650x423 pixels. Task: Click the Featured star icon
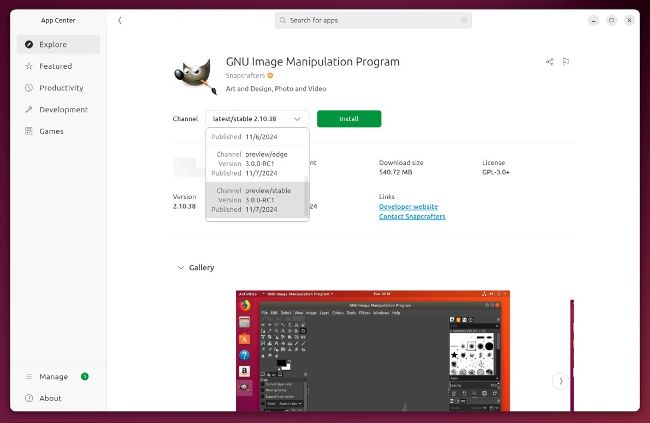(29, 66)
